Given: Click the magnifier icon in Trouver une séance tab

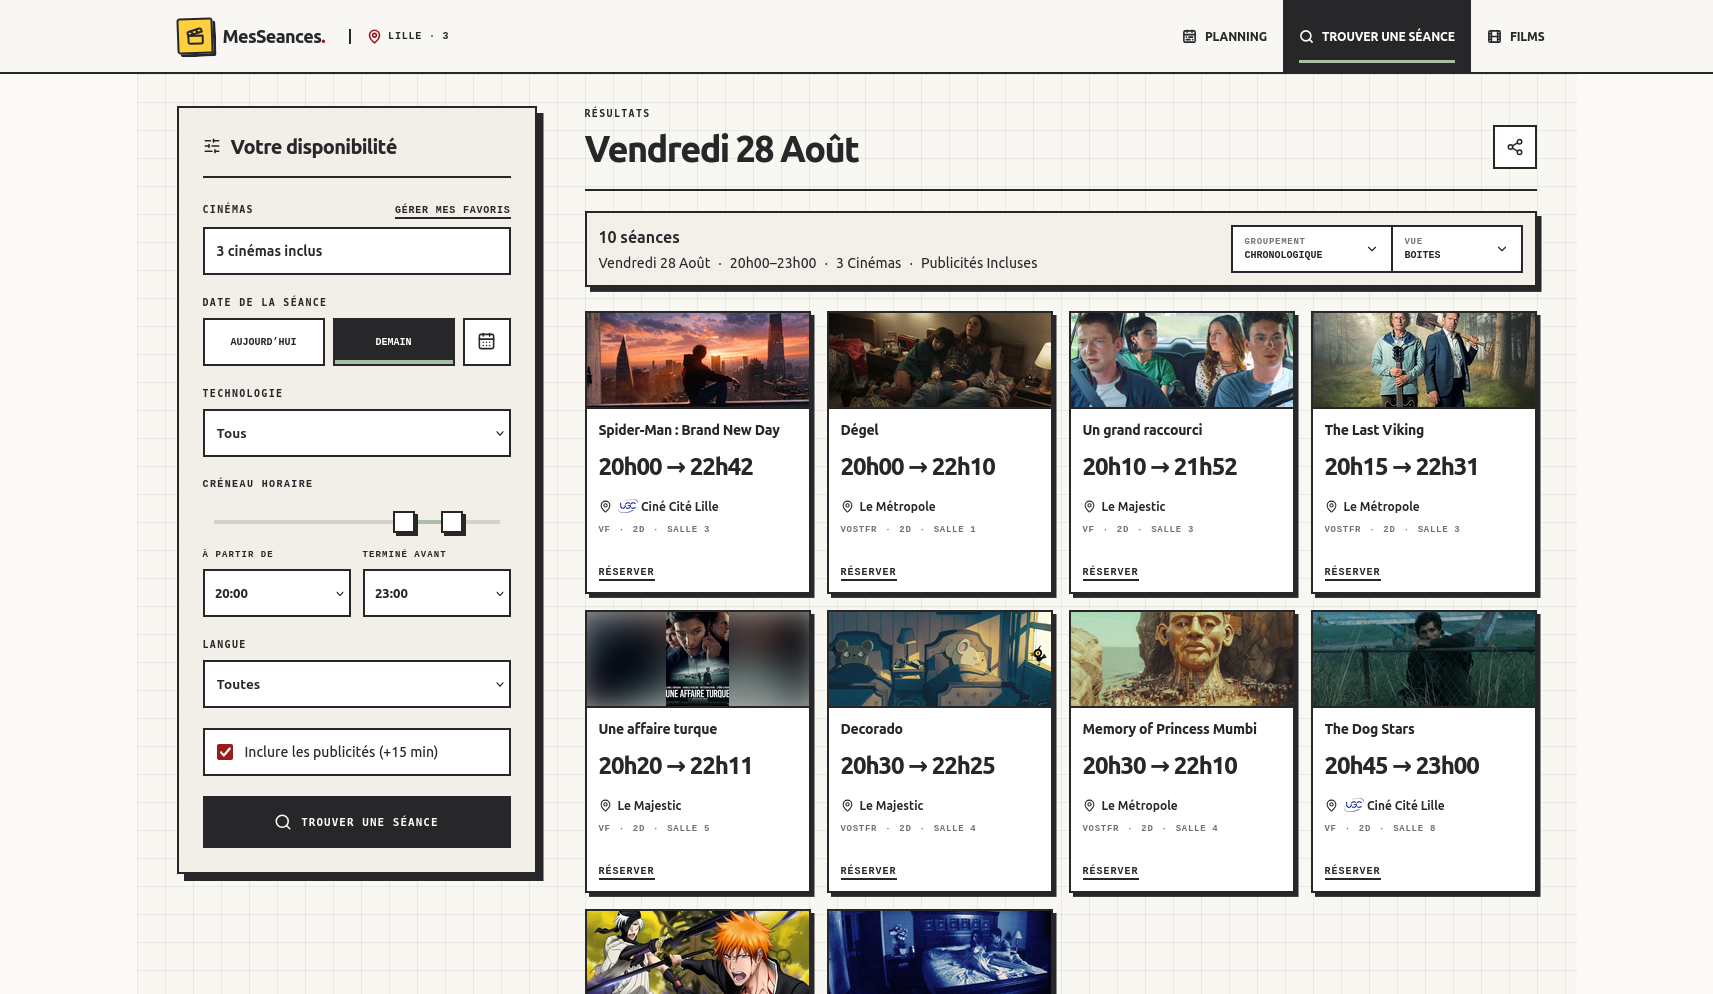Looking at the screenshot, I should [x=1306, y=36].
